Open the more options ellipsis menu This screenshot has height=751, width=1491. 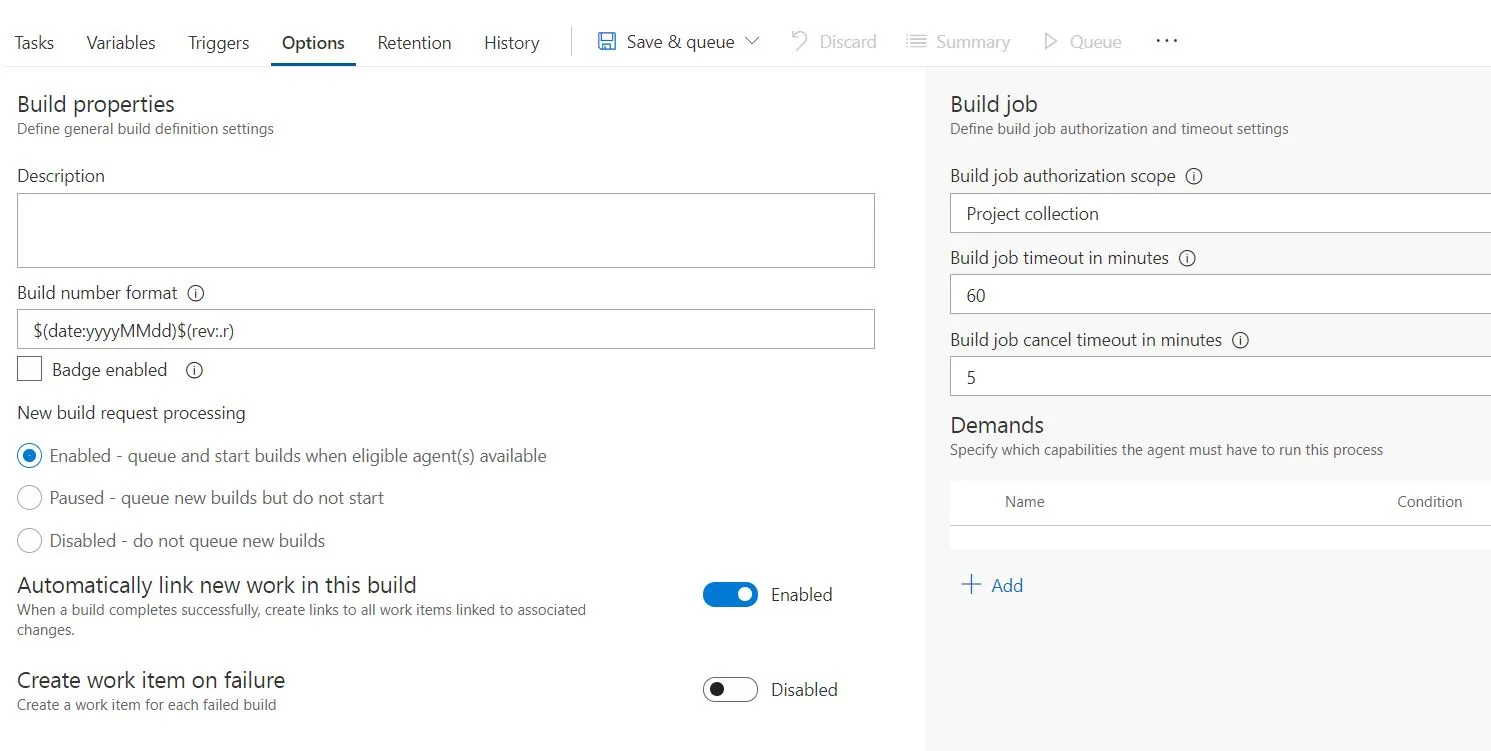(x=1166, y=42)
